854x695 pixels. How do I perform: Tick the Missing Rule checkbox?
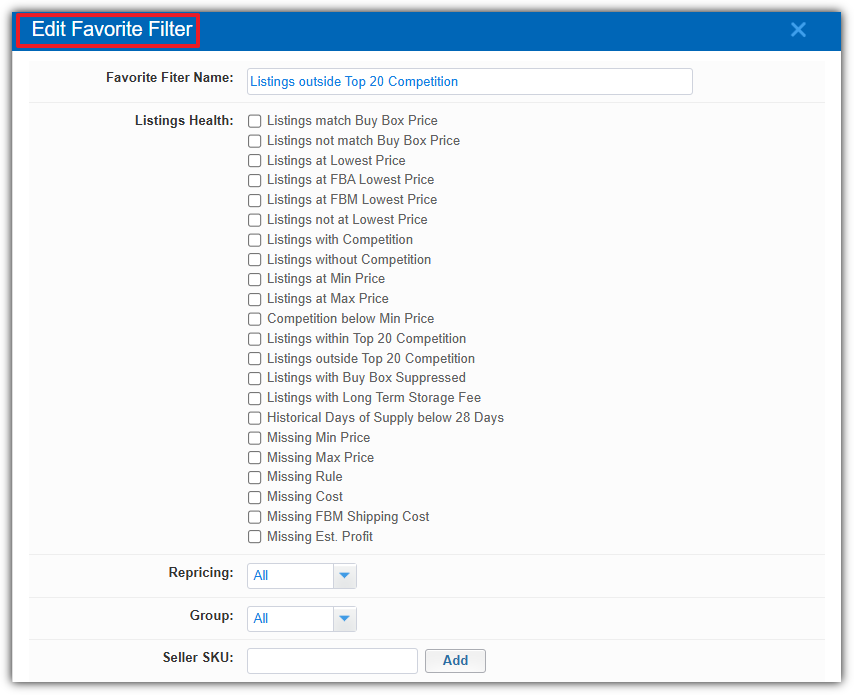[254, 478]
